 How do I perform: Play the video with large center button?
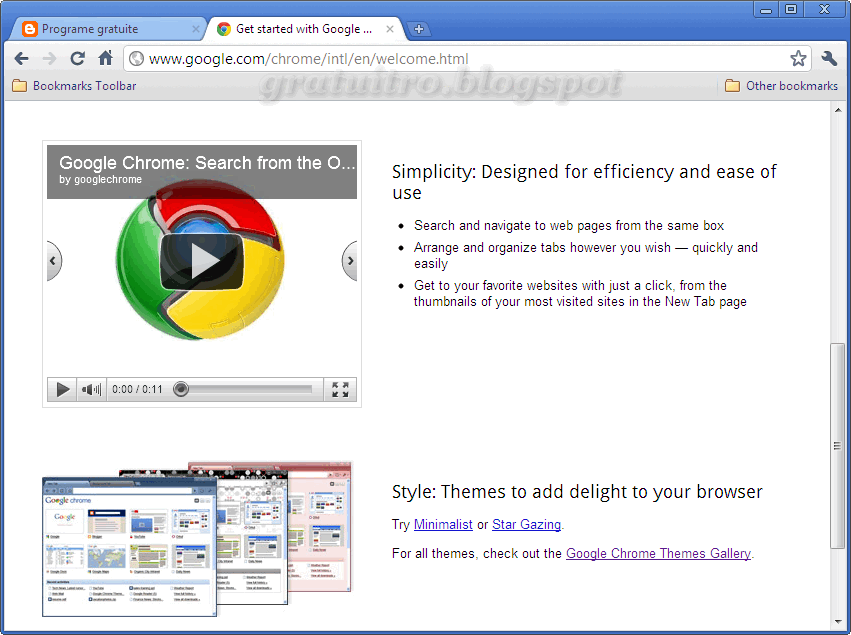click(x=201, y=261)
